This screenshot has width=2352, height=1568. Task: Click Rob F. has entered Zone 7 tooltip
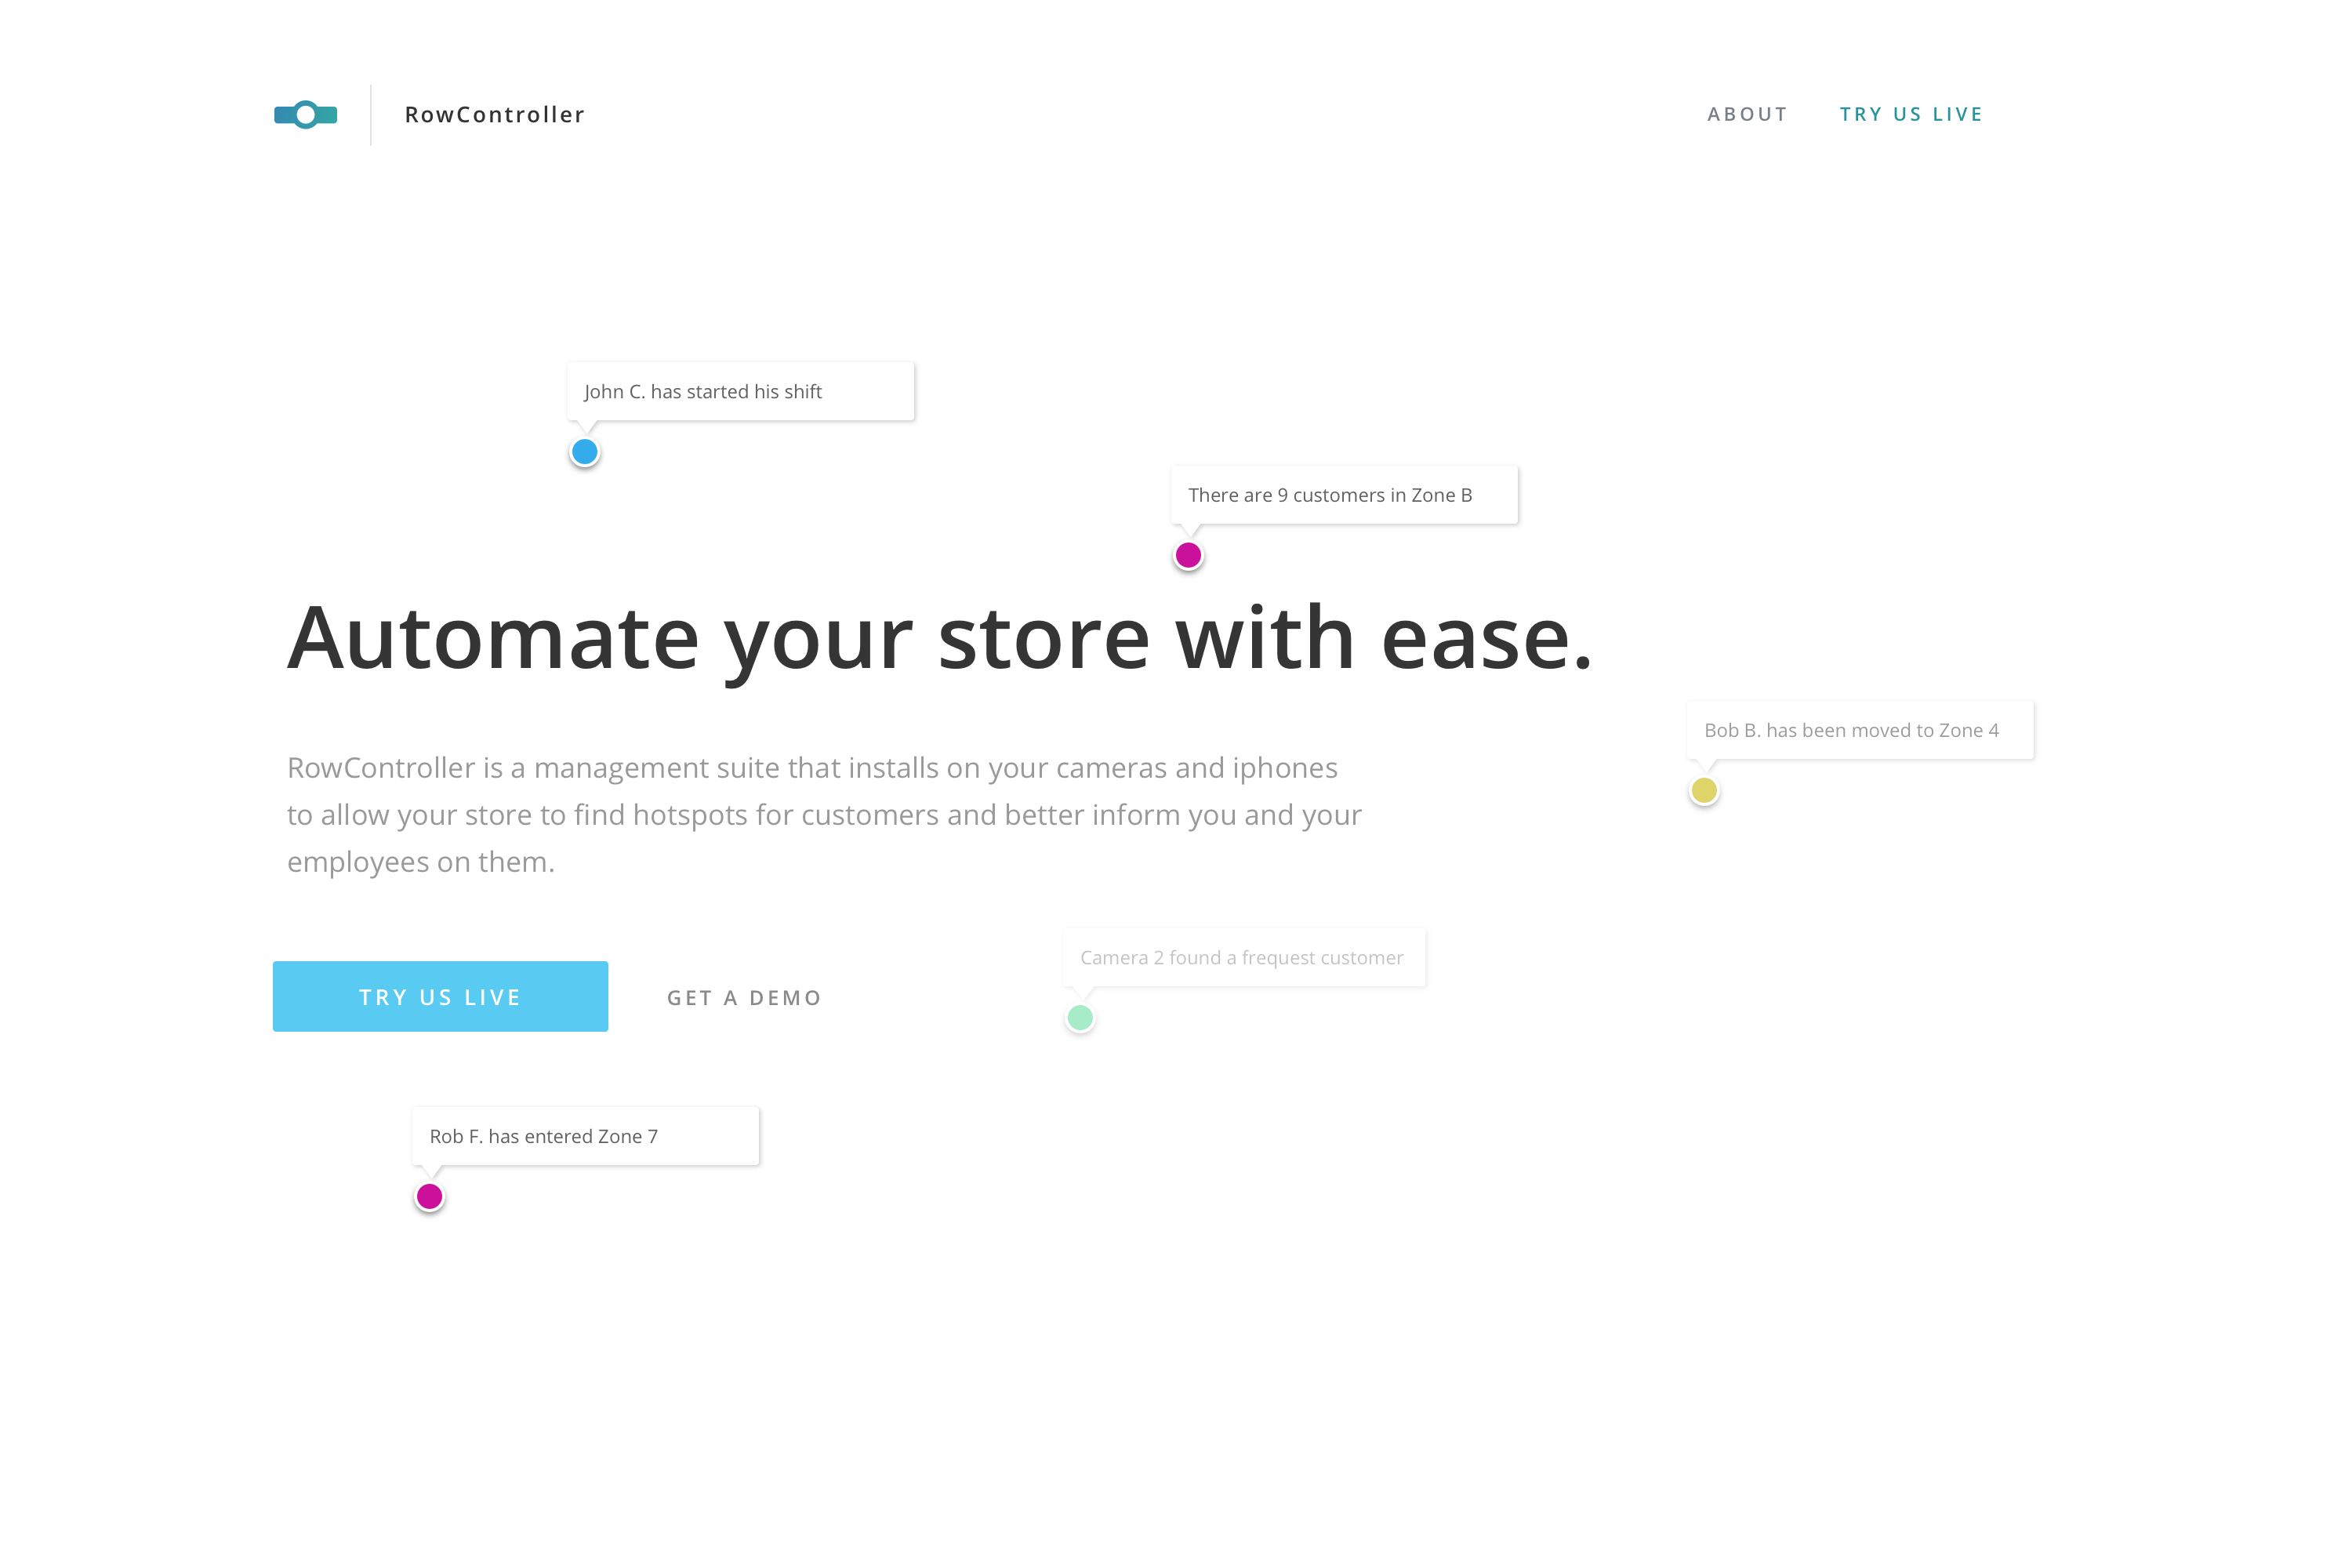[585, 1136]
